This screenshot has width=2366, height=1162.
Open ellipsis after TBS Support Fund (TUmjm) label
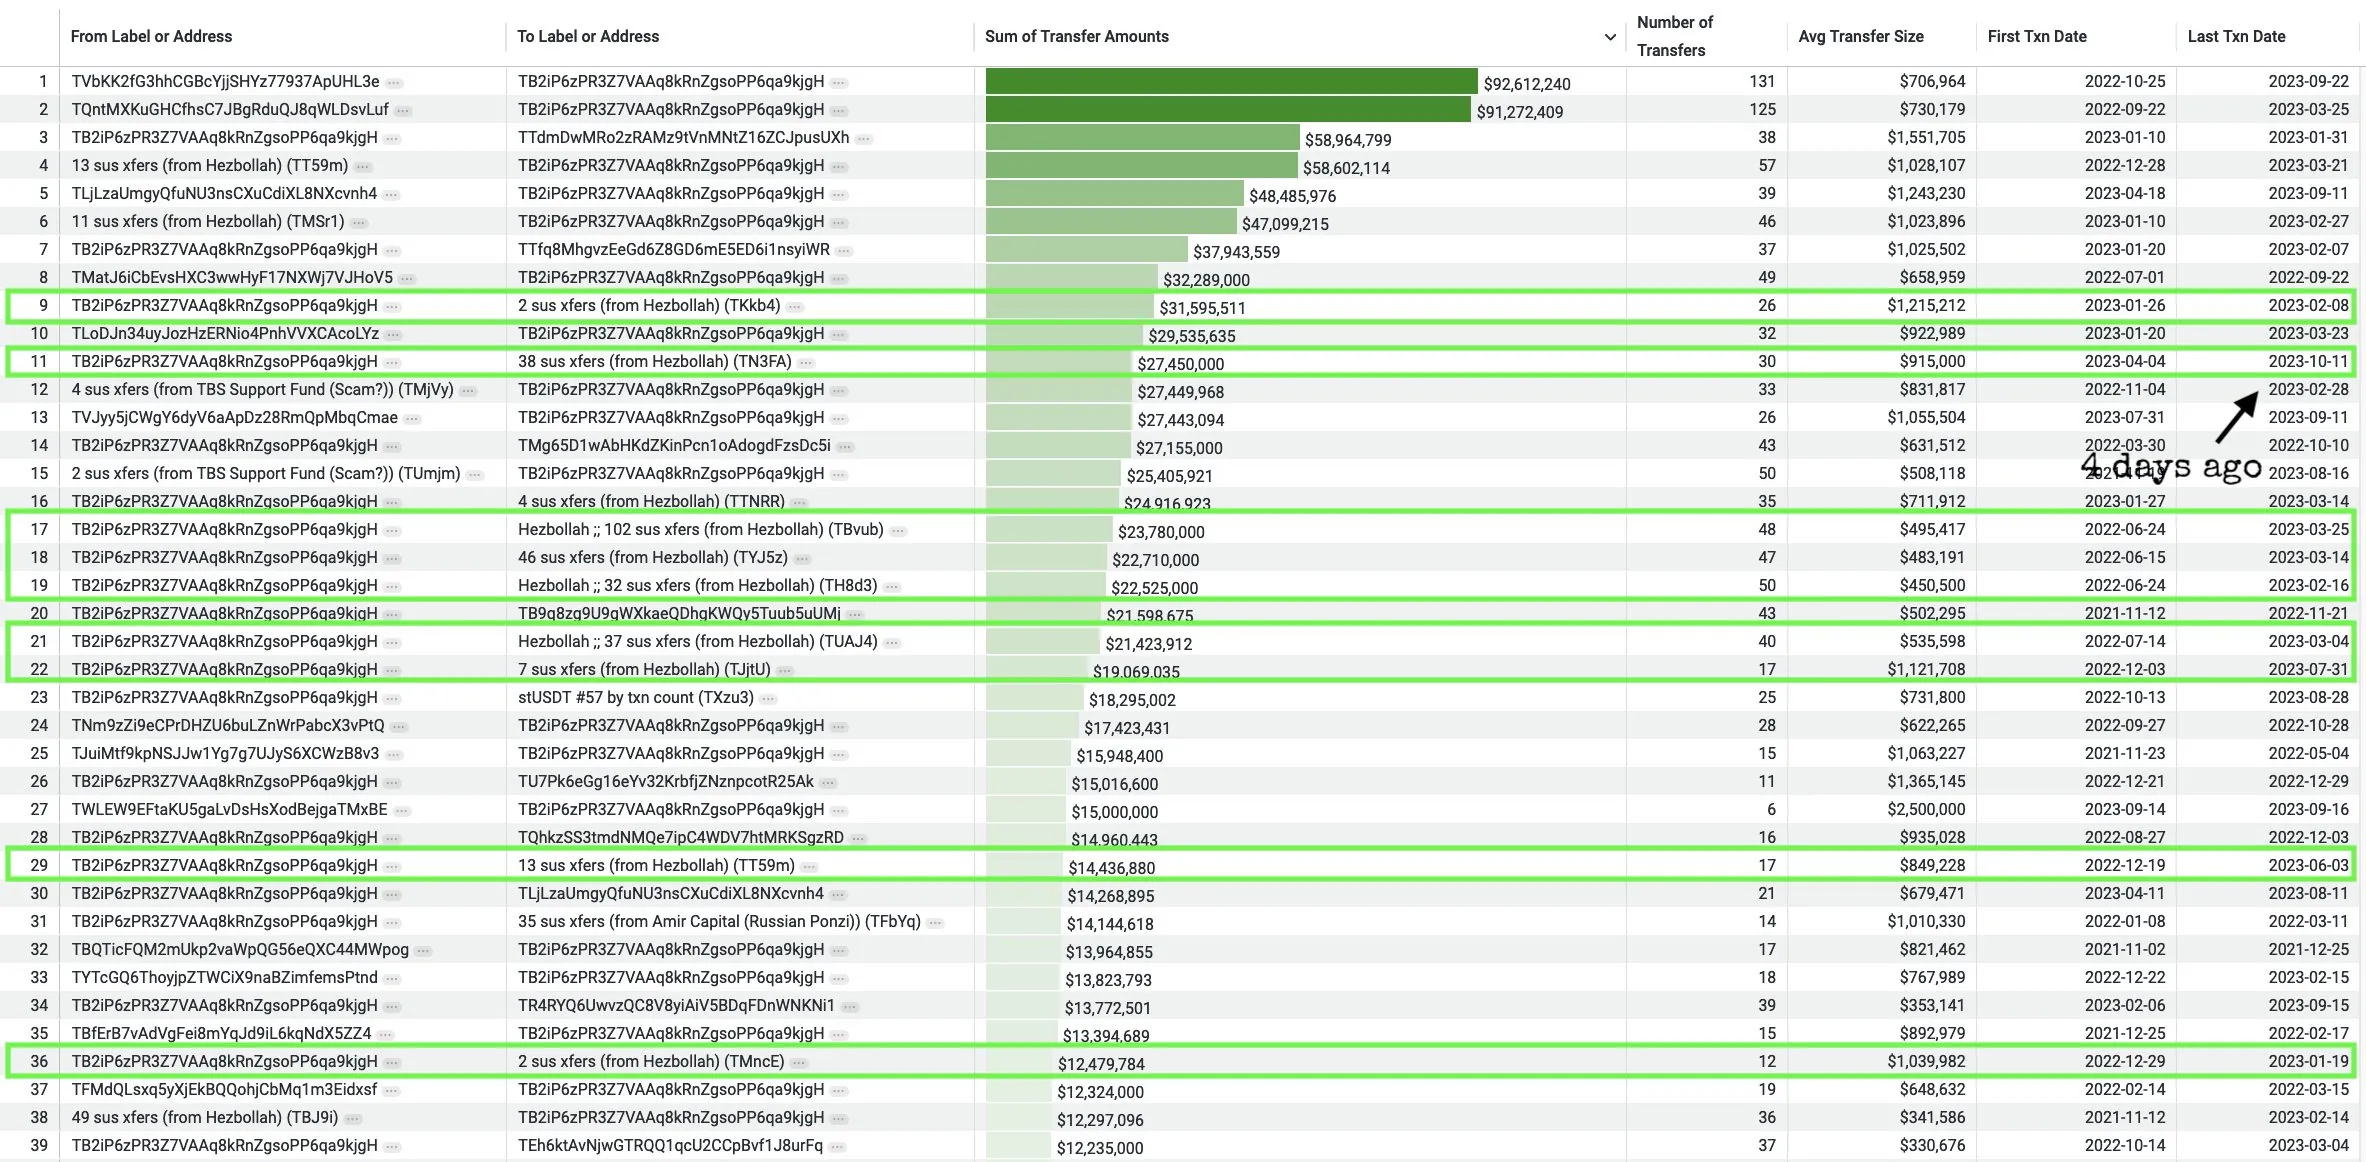click(475, 474)
